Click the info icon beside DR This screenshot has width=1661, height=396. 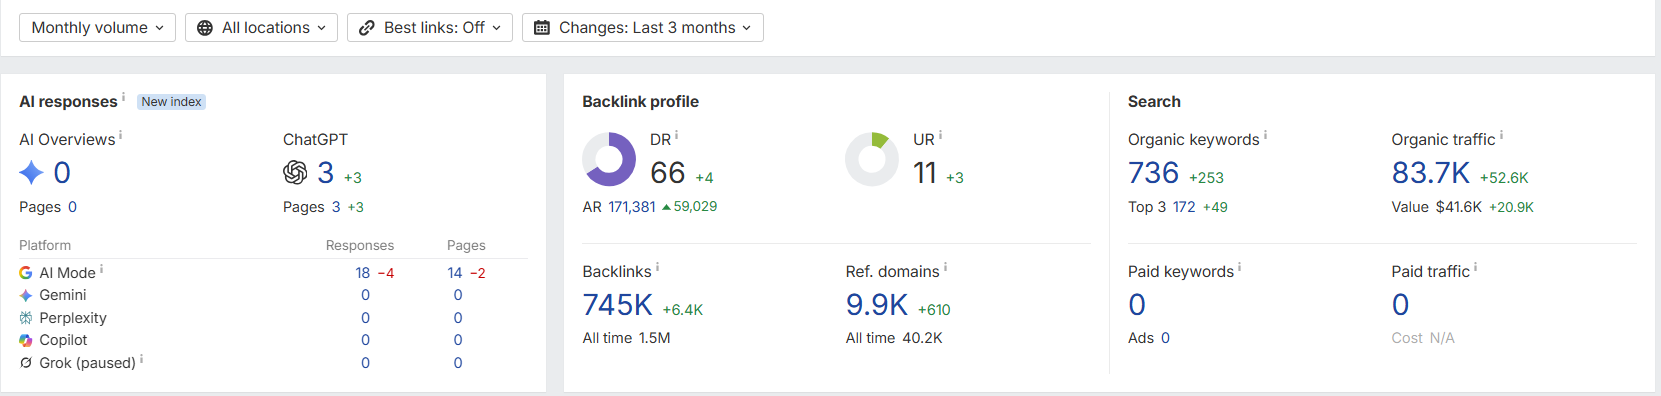tap(676, 135)
